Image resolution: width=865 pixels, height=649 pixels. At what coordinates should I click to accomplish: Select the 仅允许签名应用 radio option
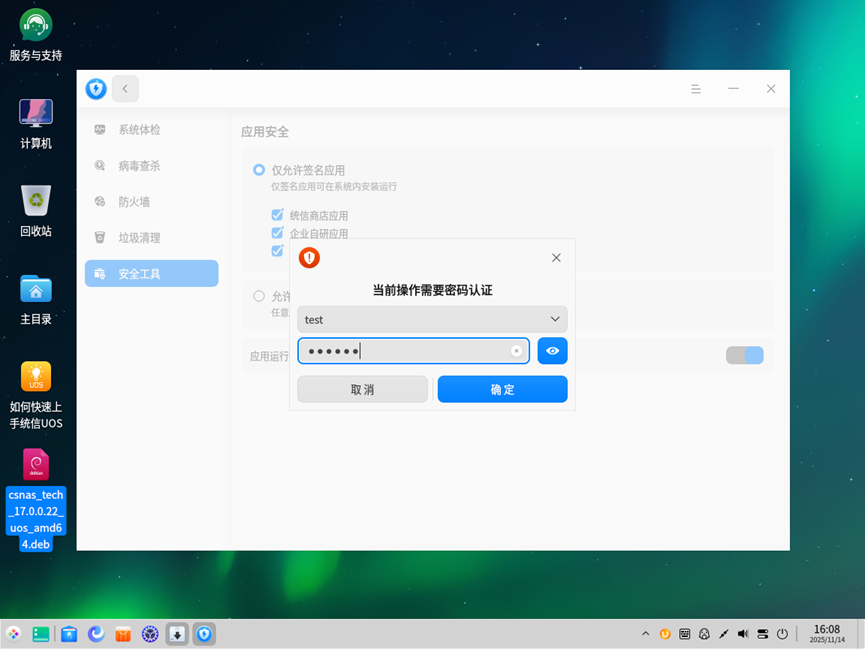pos(258,170)
